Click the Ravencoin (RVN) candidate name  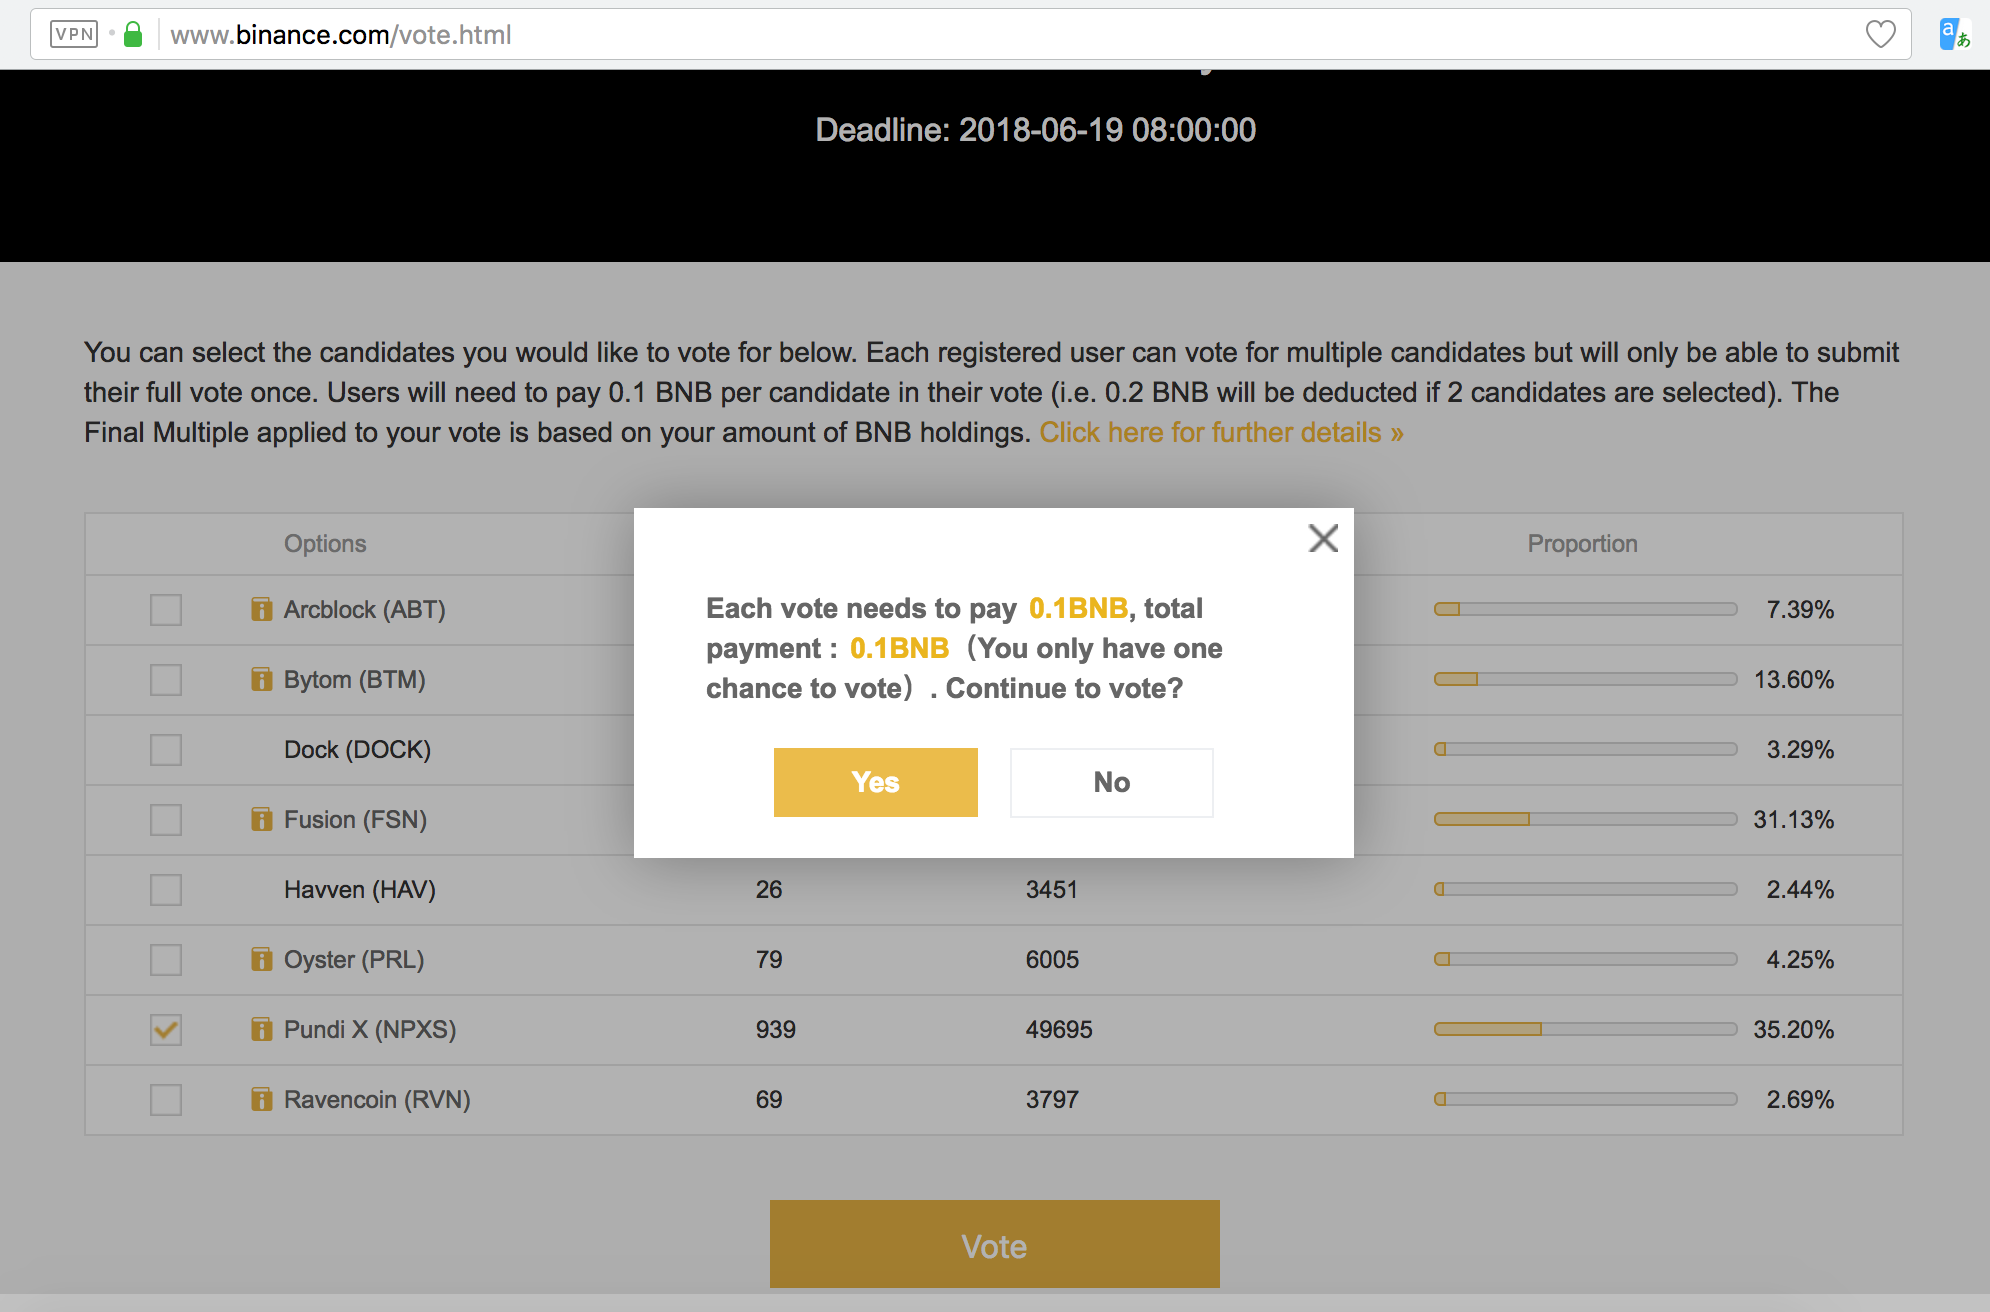(x=377, y=1100)
